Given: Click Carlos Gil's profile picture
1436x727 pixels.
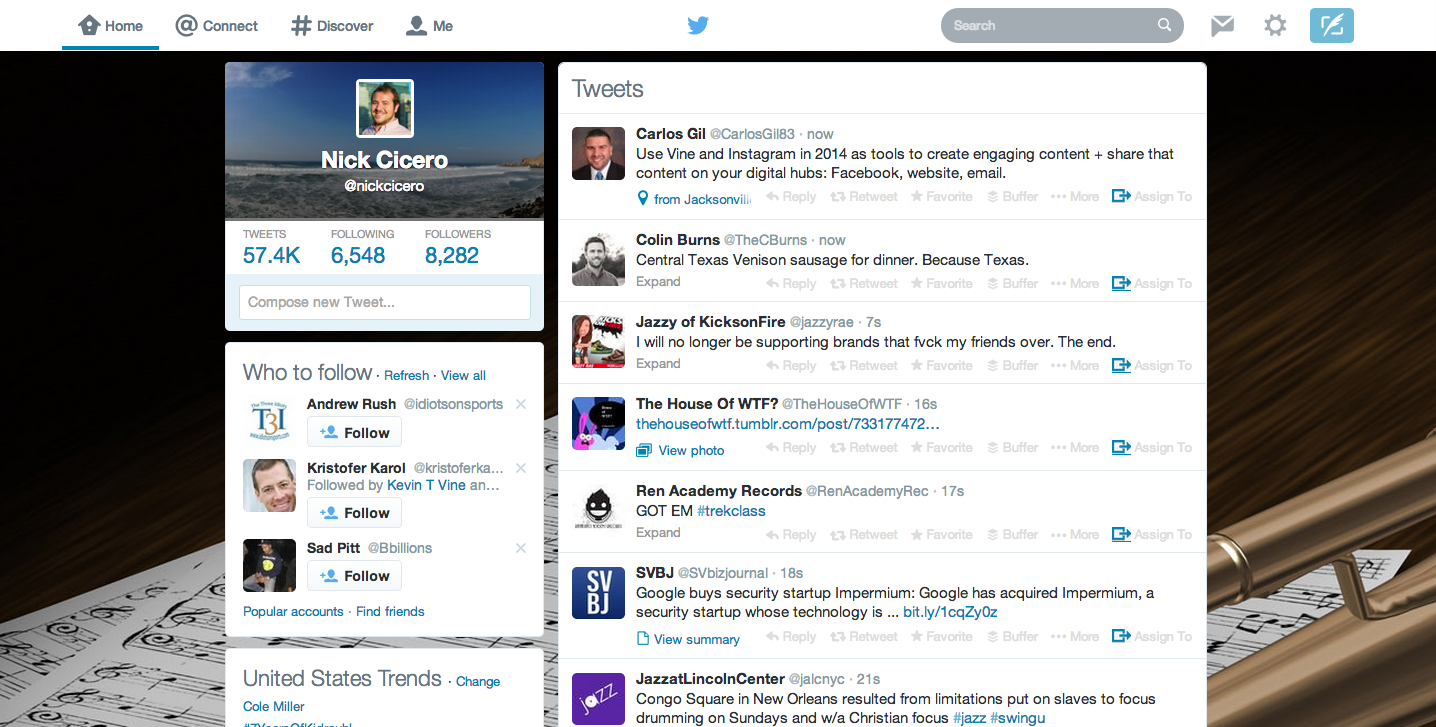Looking at the screenshot, I should (x=598, y=154).
